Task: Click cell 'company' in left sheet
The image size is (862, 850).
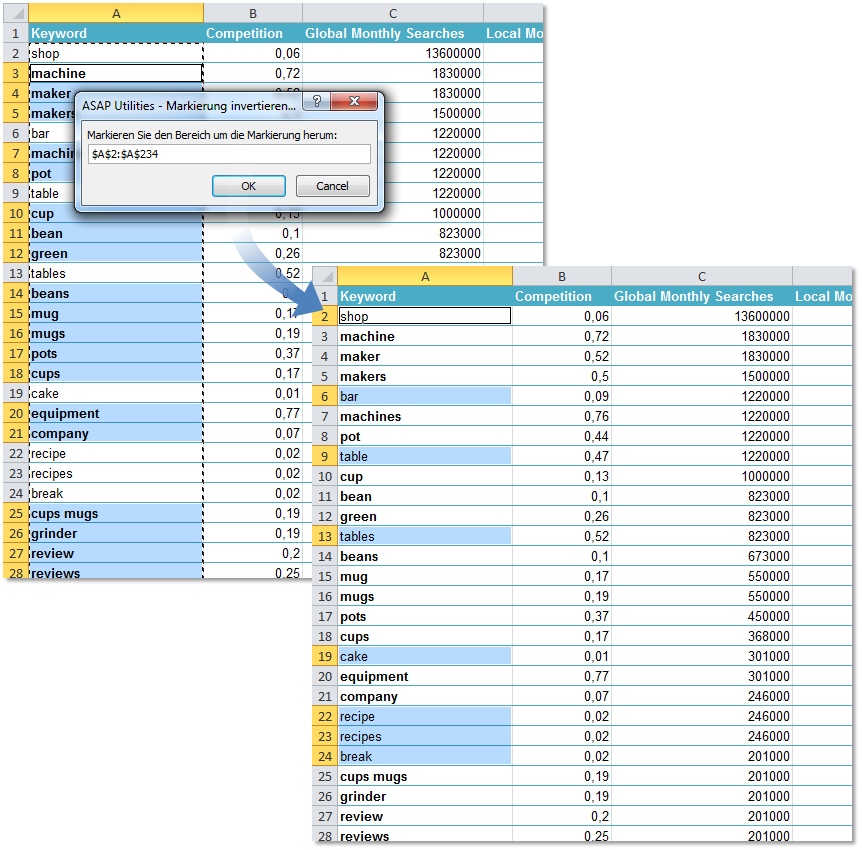Action: click(116, 433)
